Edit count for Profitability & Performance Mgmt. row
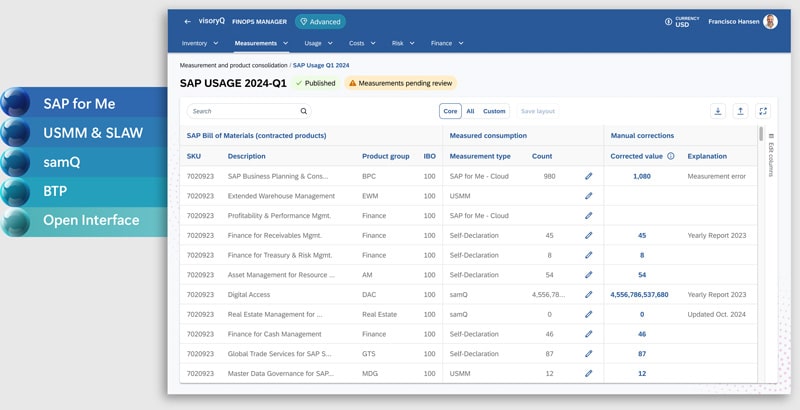 coord(588,216)
